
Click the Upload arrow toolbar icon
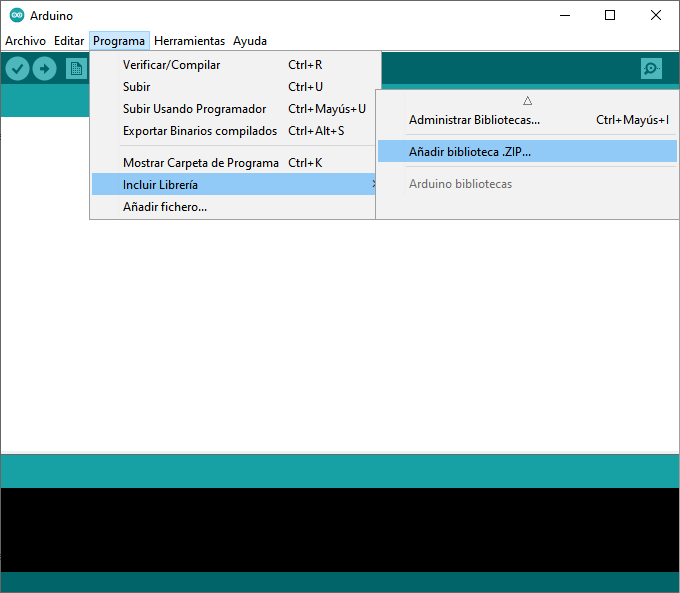click(44, 69)
